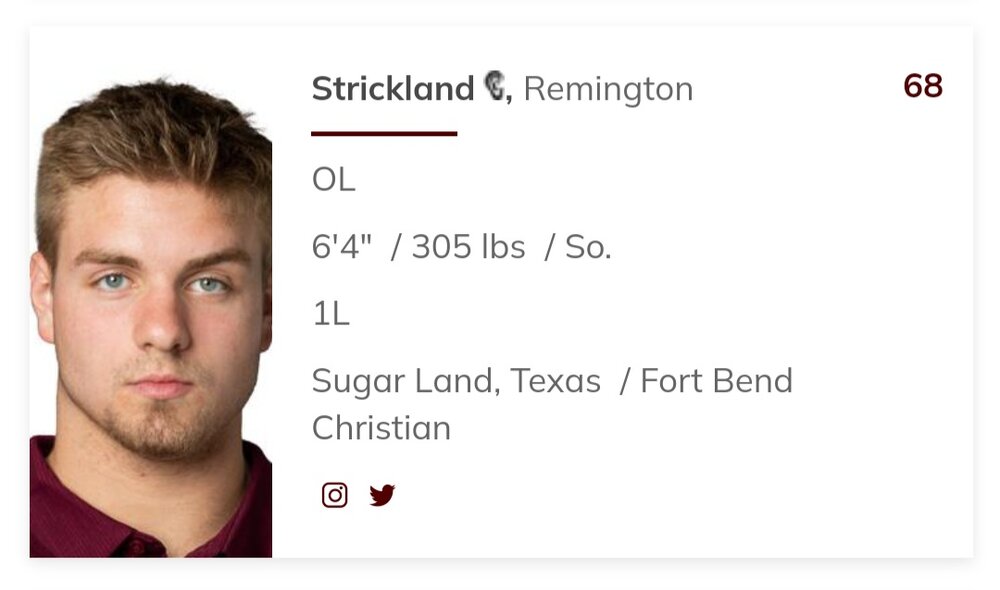The width and height of the screenshot is (1000, 590).
Task: Click the slash before Fort Bend
Action: (x=624, y=381)
